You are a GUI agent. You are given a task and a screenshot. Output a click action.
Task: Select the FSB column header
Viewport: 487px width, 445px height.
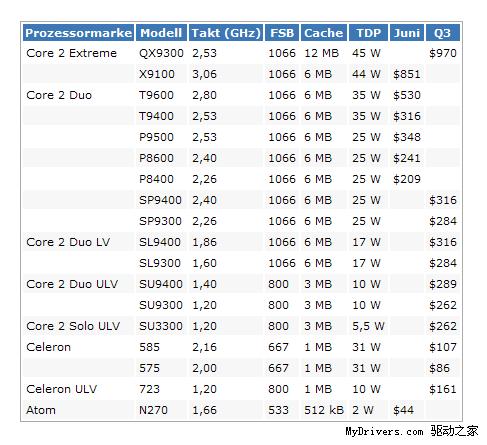[282, 33]
